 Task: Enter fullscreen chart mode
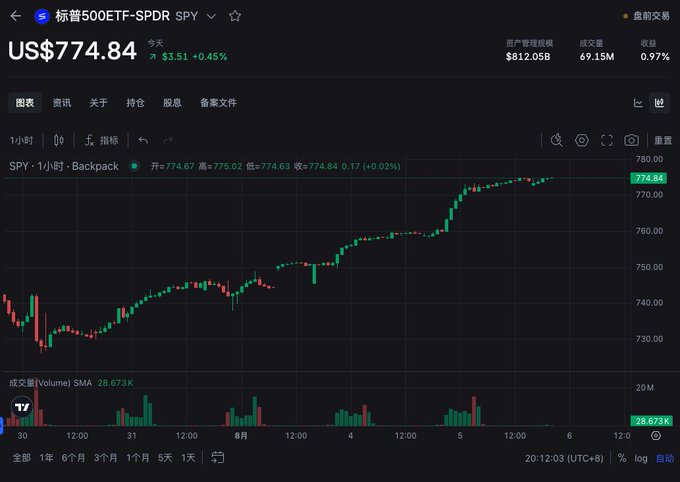[607, 140]
